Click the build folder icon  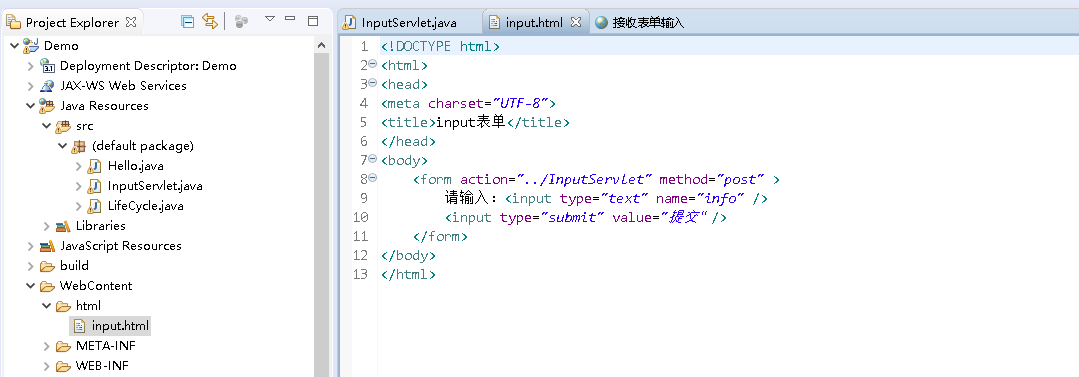[x=47, y=266]
